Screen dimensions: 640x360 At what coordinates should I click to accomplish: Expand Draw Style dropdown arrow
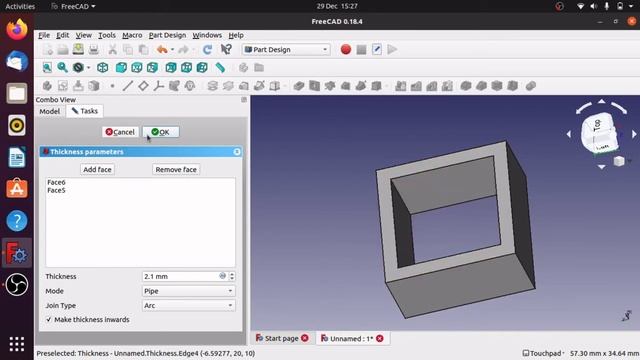[x=88, y=67]
